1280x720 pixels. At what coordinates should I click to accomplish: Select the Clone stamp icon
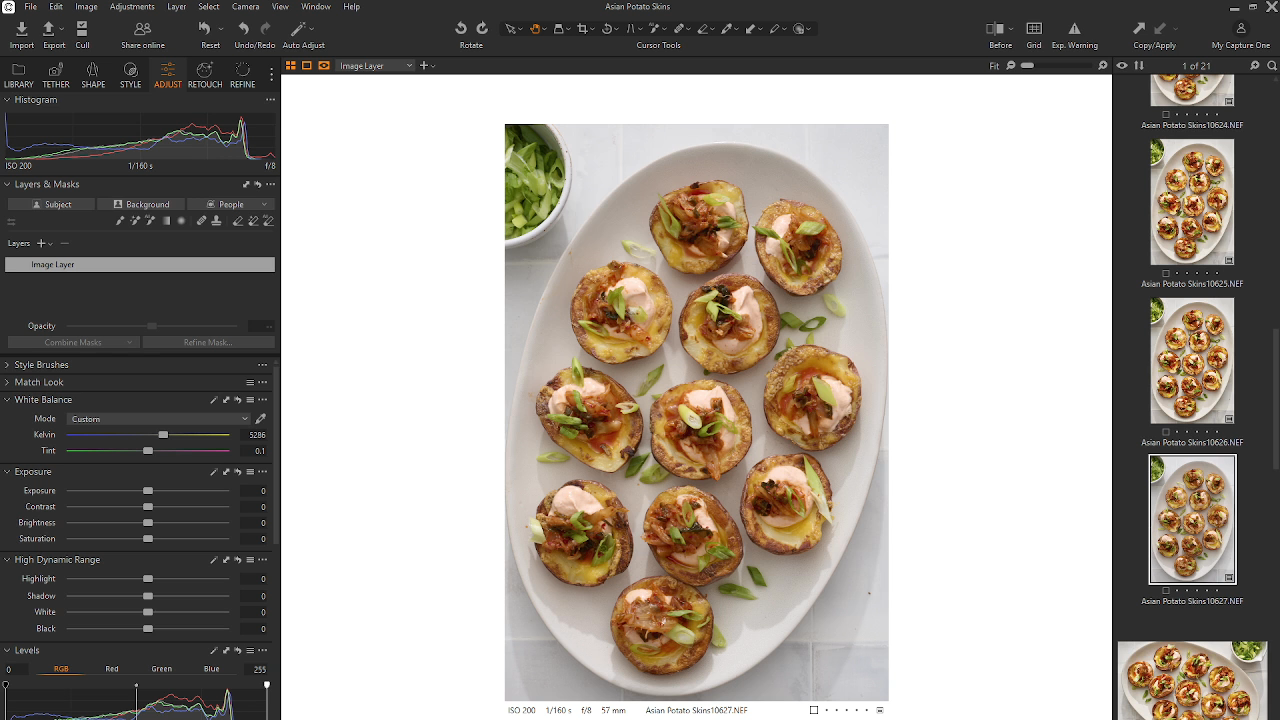(216, 221)
